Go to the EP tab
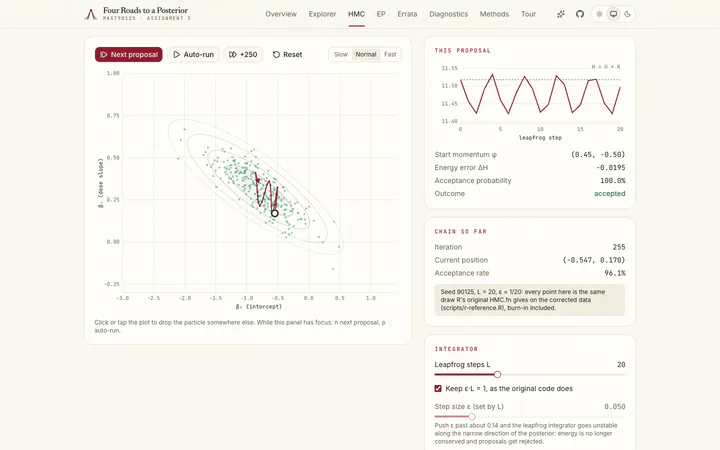Viewport: 720px width, 450px height. (x=381, y=14)
